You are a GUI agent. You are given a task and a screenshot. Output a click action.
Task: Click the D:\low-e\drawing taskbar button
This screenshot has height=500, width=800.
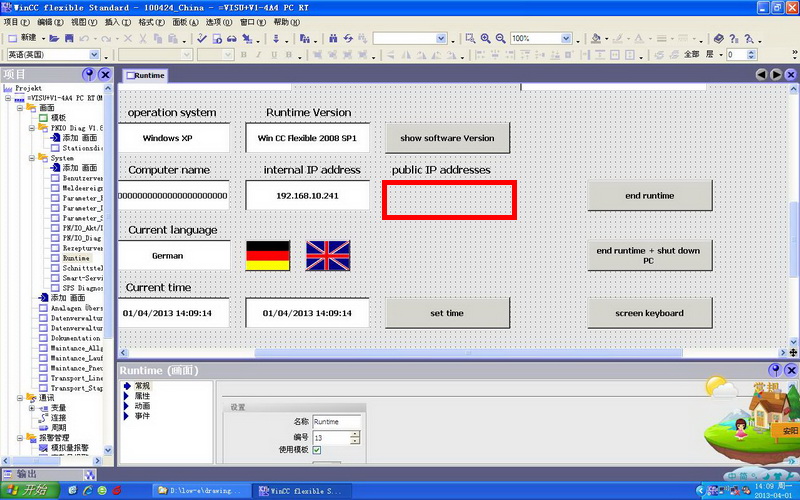(203, 491)
